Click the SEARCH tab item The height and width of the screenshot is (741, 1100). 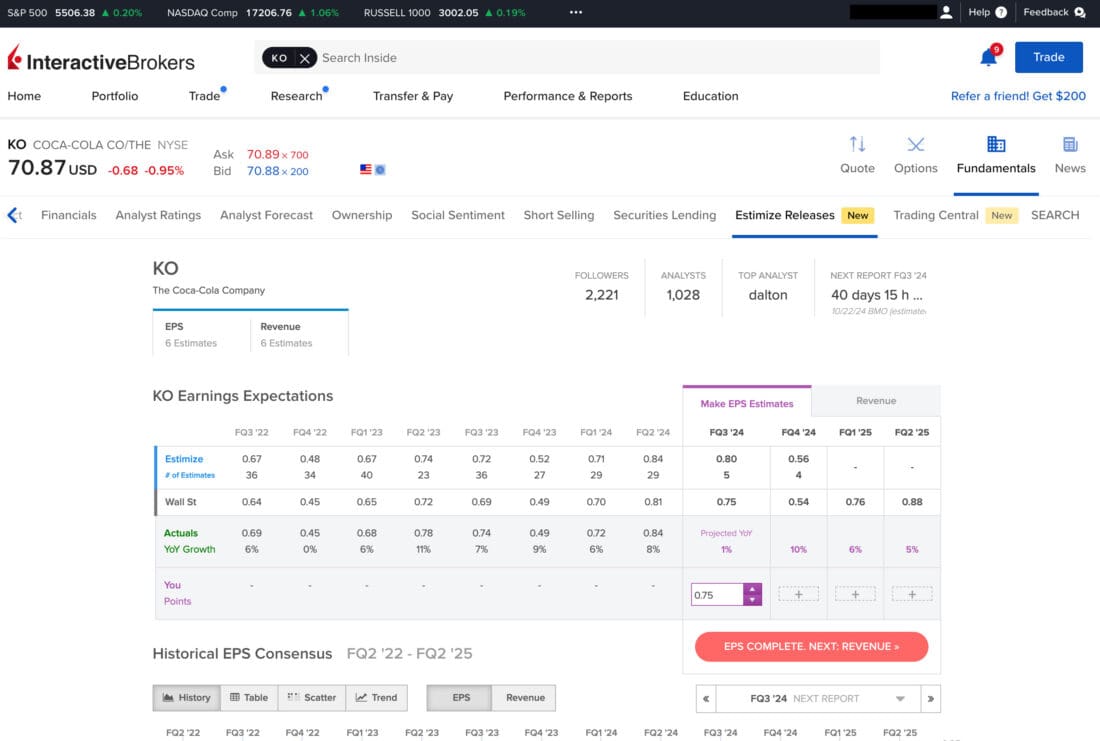pyautogui.click(x=1055, y=215)
